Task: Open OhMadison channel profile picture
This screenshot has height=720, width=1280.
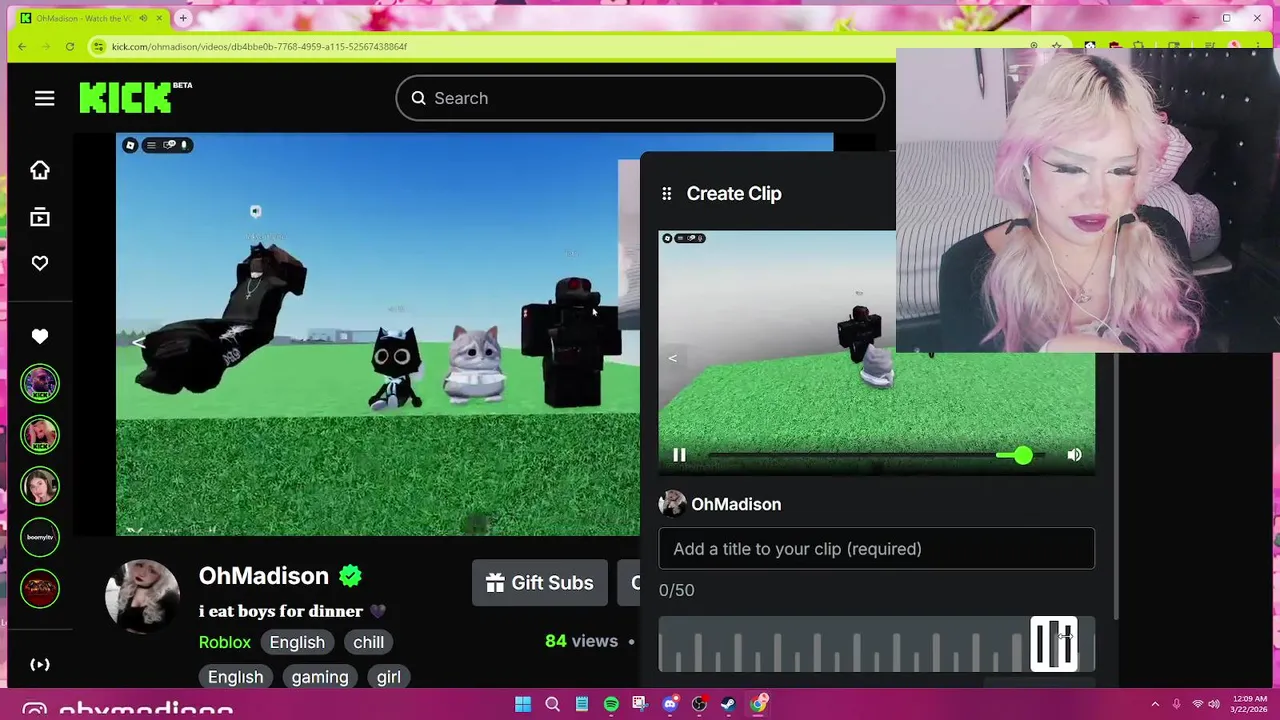Action: coord(143,596)
